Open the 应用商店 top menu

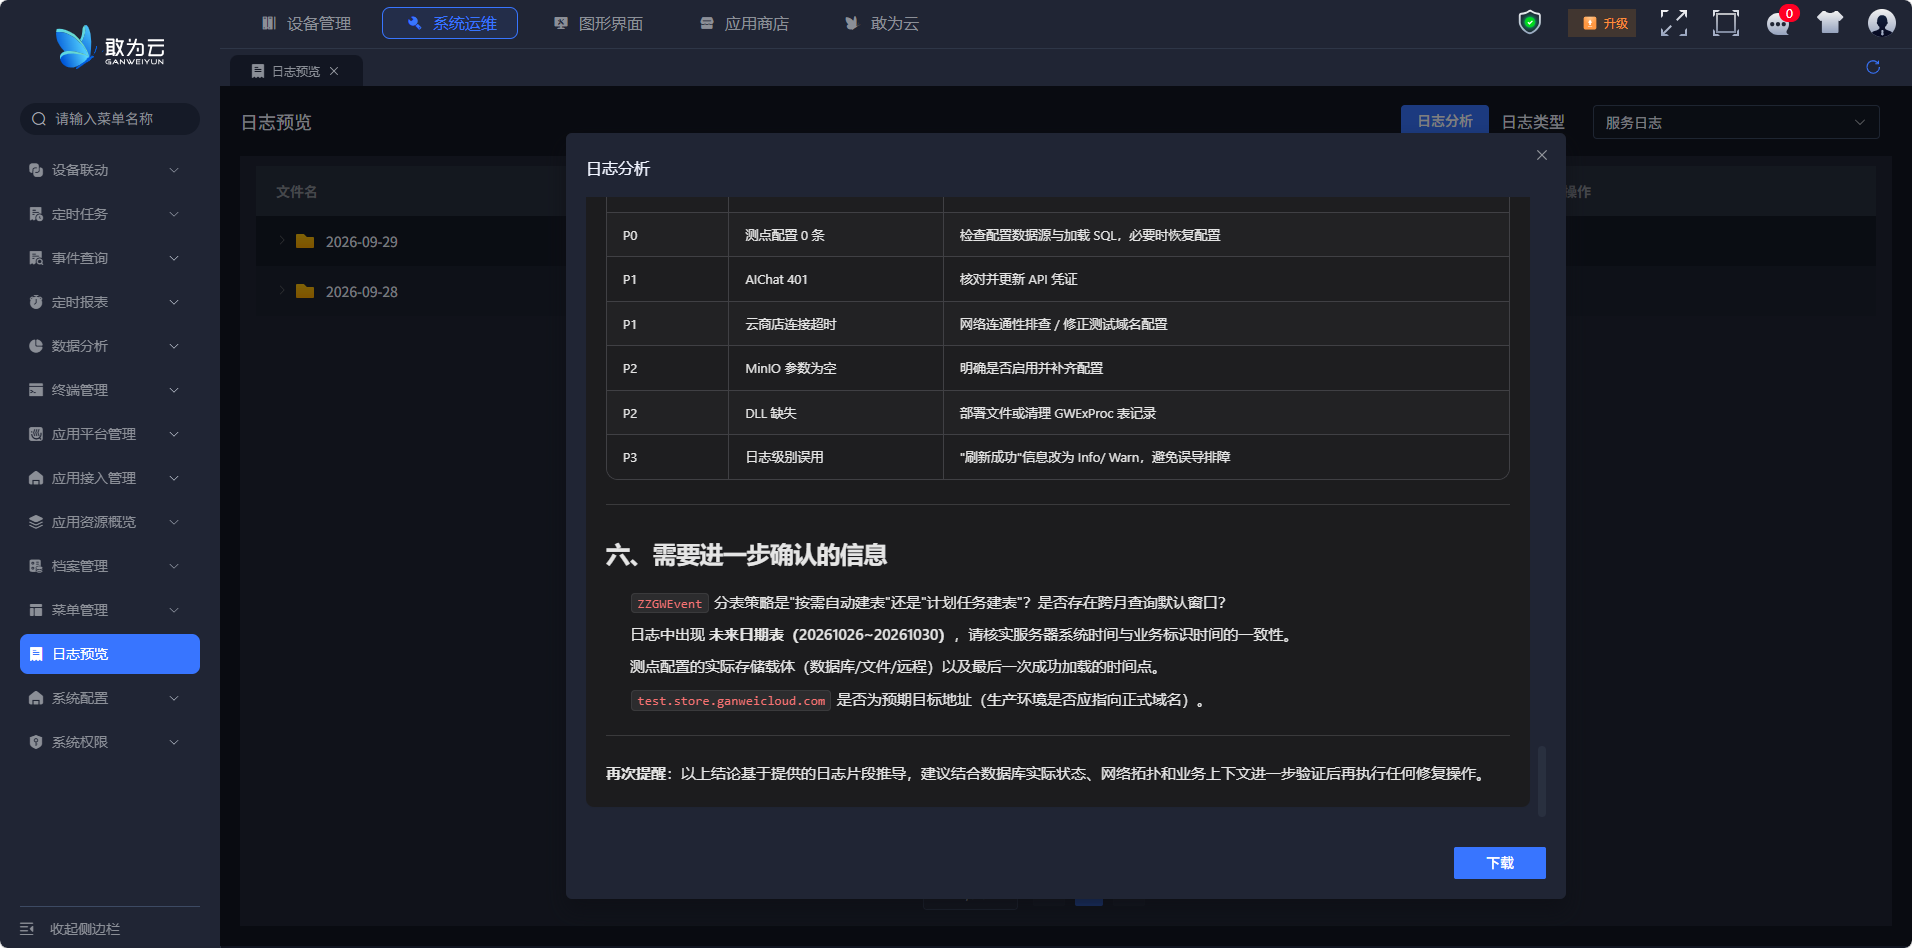(744, 23)
